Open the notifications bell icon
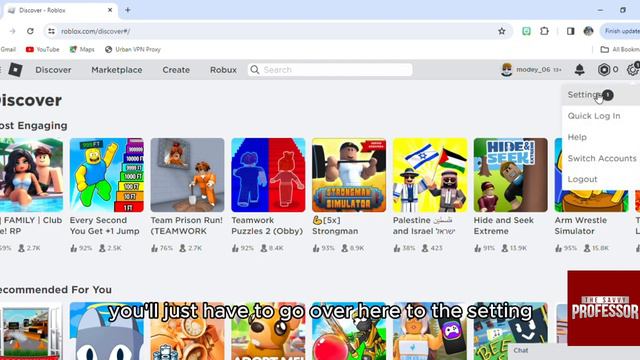This screenshot has width=640, height=360. pos(579,70)
